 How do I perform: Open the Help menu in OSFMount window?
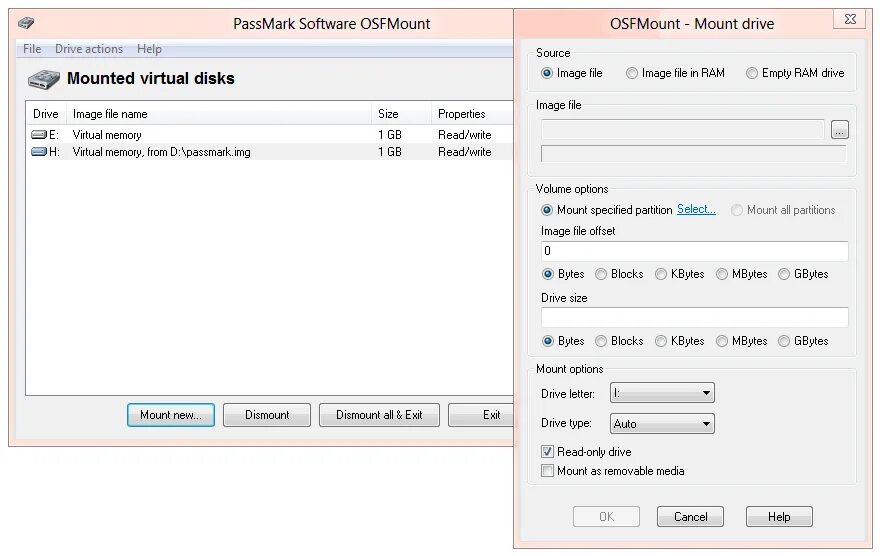point(149,49)
